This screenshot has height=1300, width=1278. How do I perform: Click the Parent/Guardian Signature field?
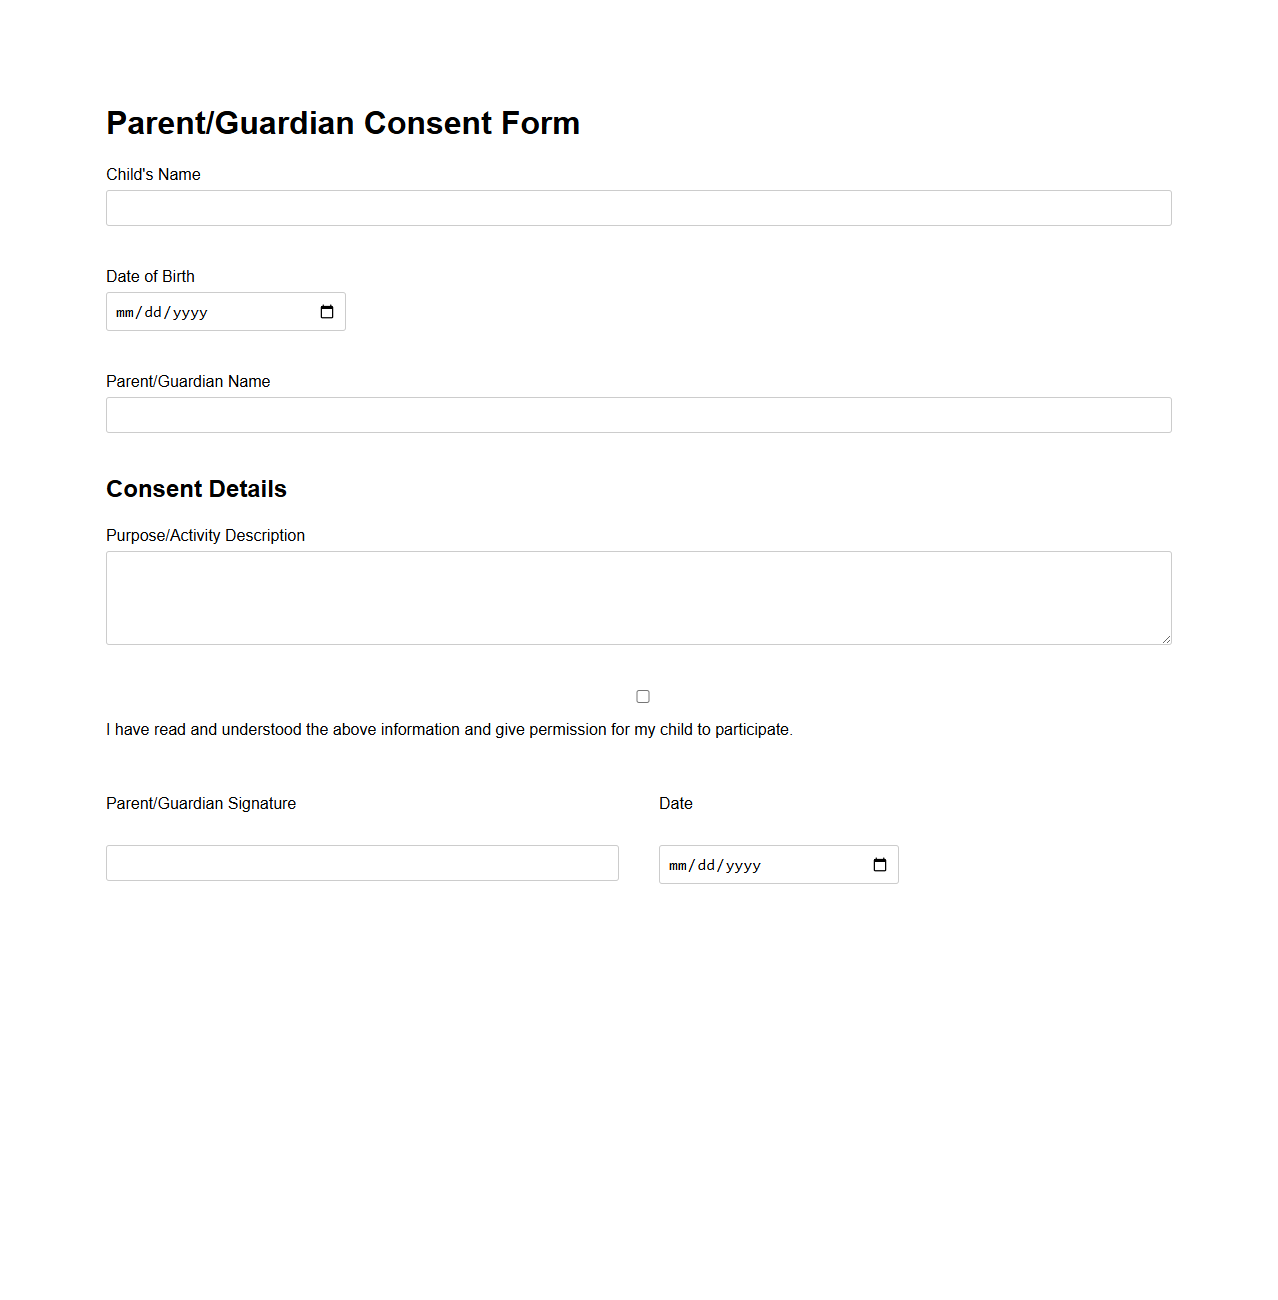point(362,862)
